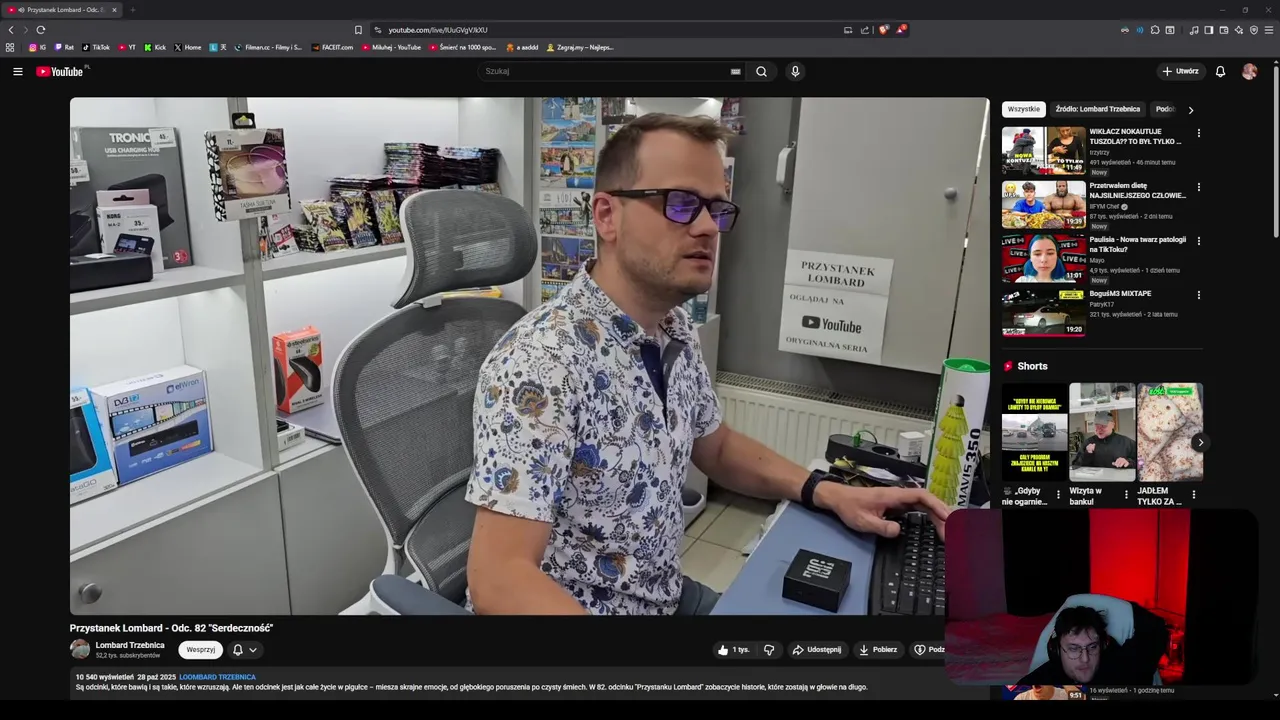Viewport: 1280px width, 720px height.
Task: Toggle the browser sidebar panel icon
Action: click(1208, 30)
